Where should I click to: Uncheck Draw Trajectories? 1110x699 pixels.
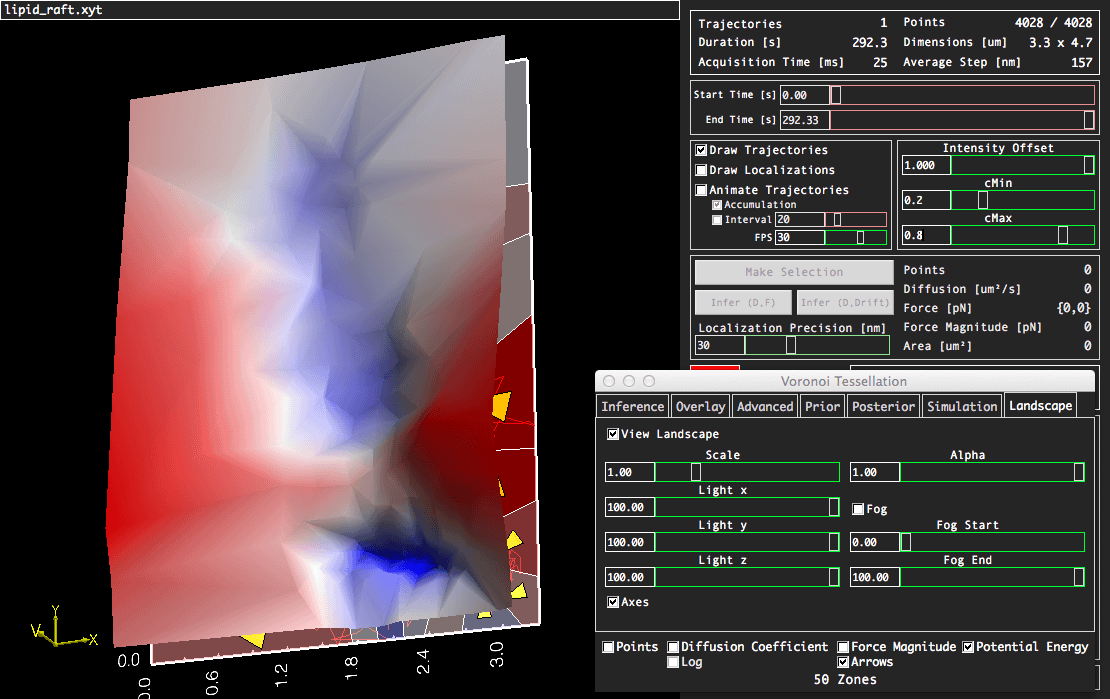pos(702,150)
